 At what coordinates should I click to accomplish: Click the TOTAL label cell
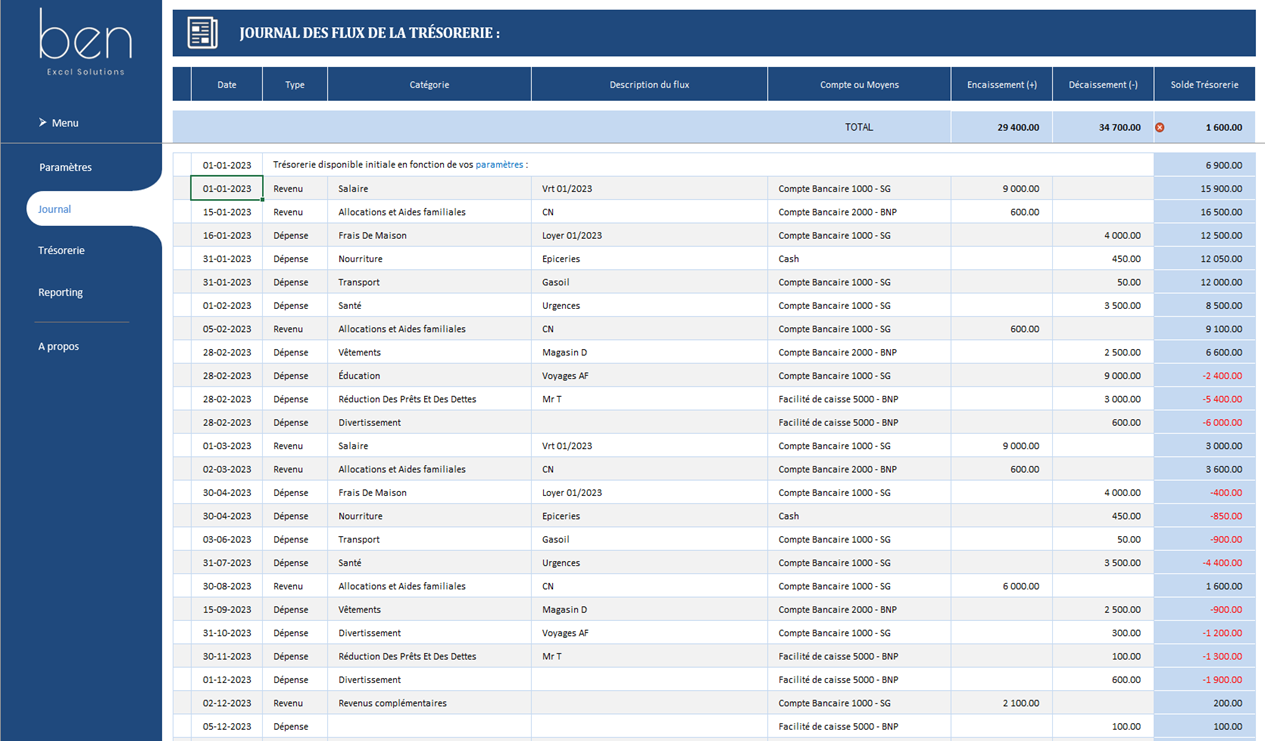pos(859,127)
